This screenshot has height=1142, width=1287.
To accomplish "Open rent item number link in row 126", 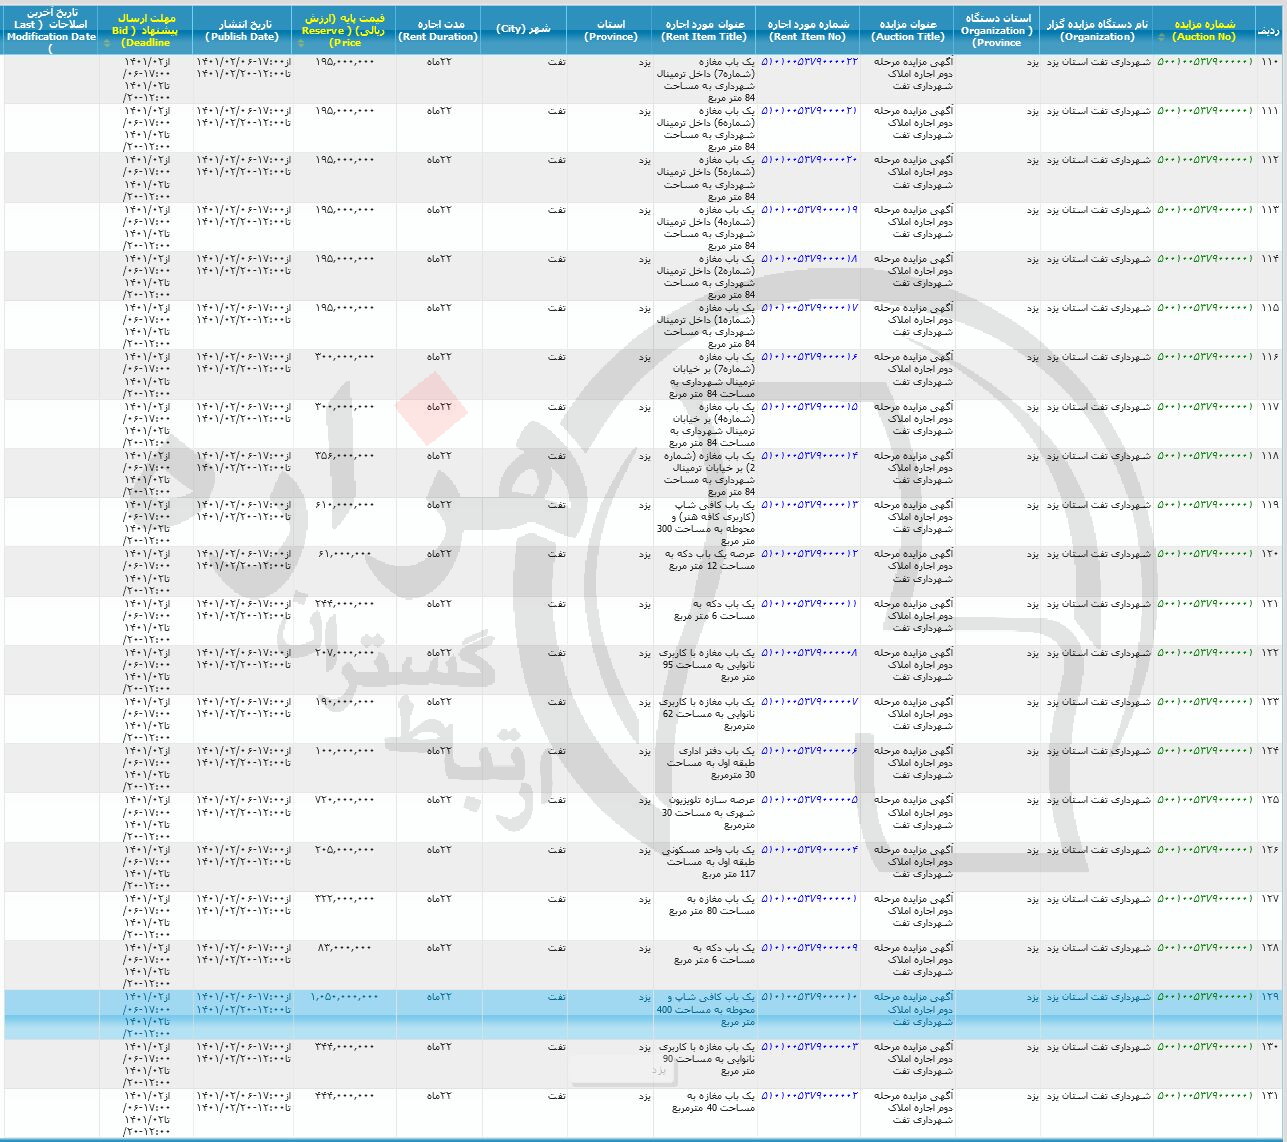I will [x=810, y=850].
